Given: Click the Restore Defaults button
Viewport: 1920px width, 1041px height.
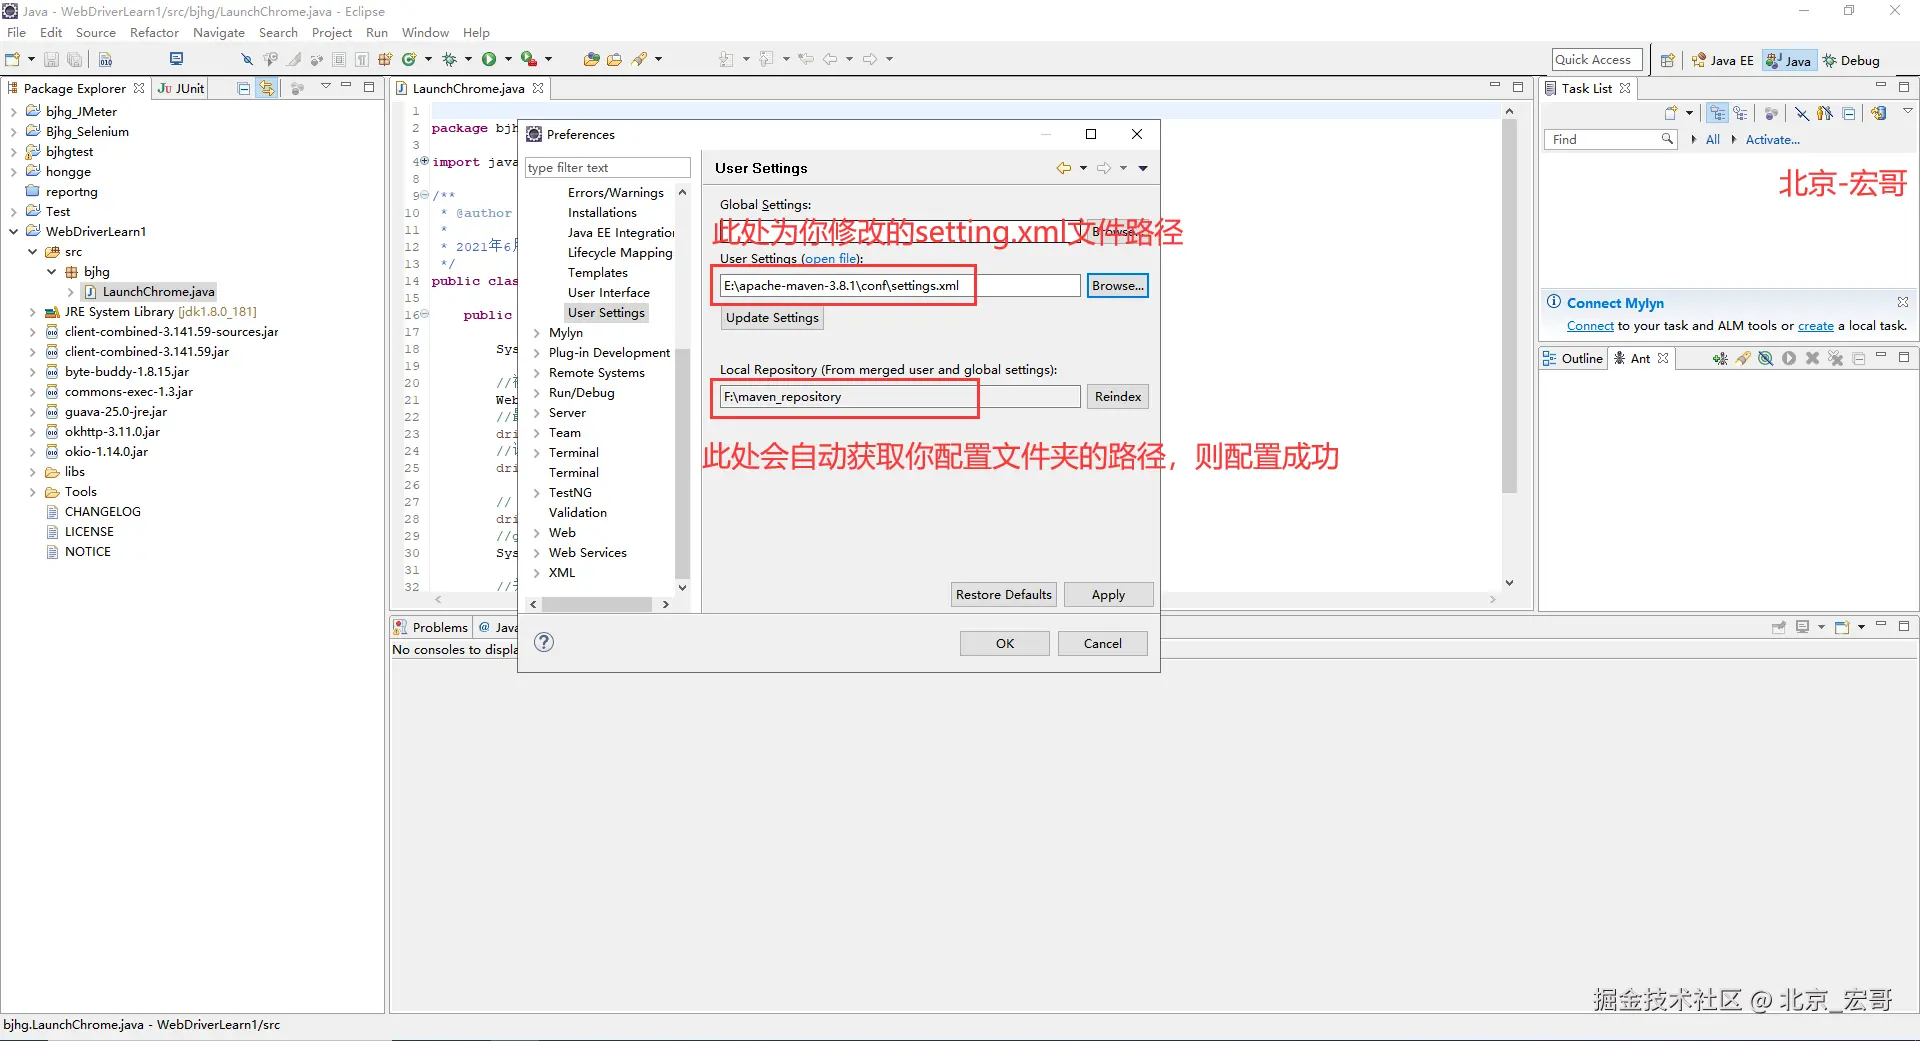Looking at the screenshot, I should [x=1003, y=595].
